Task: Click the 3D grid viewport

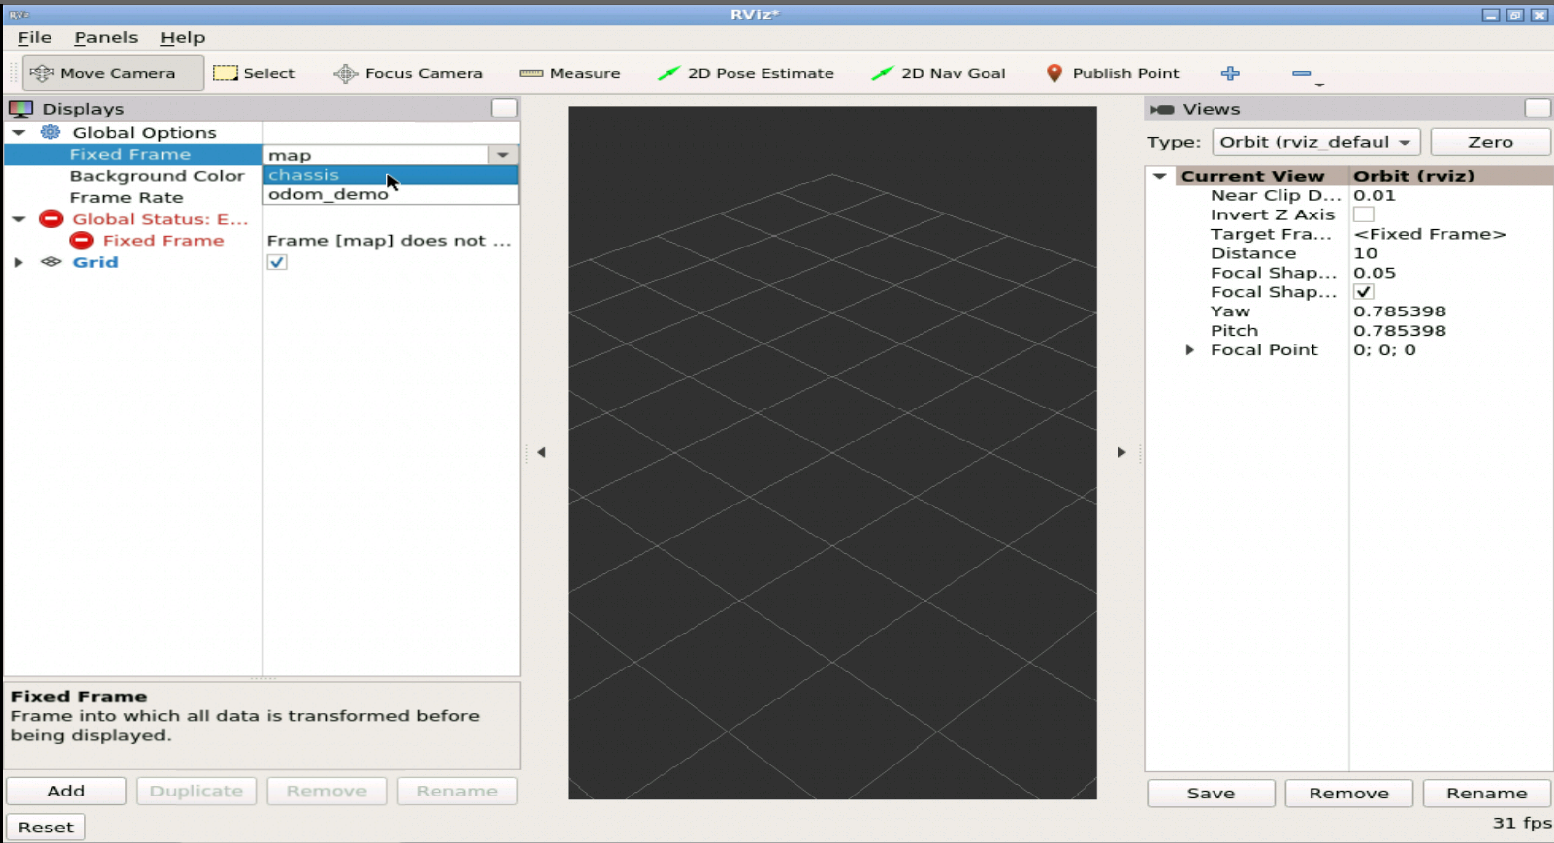Action: click(x=832, y=452)
